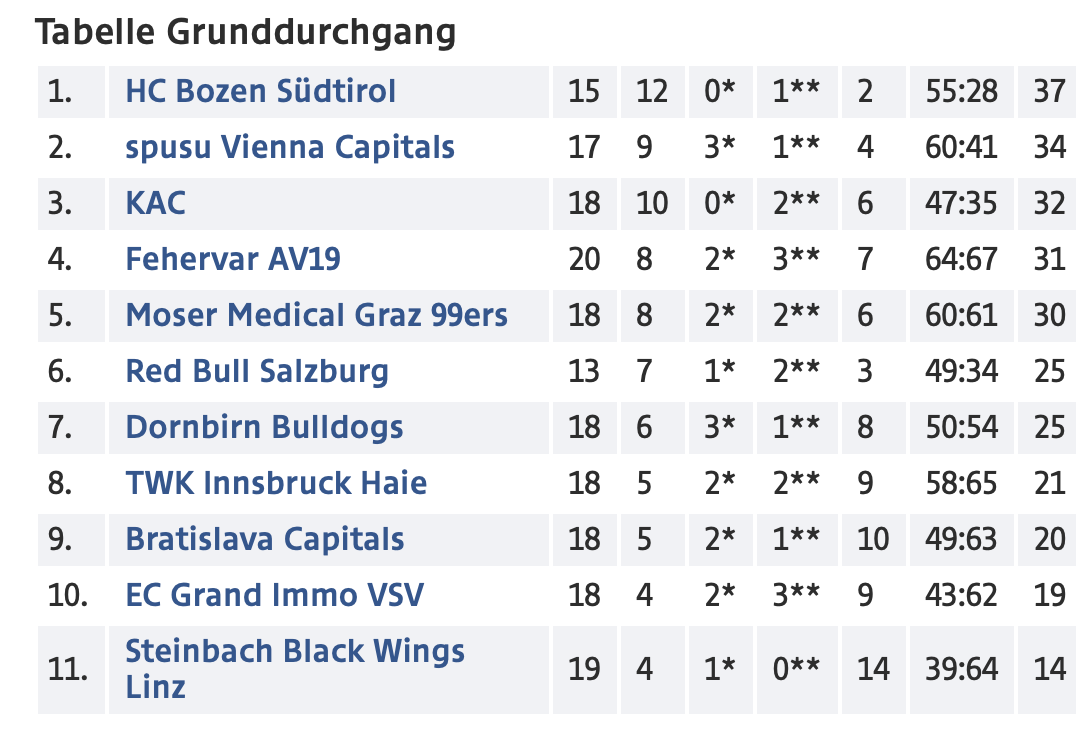
Task: Select Black Wings Linz goals 39:64
Action: (961, 670)
